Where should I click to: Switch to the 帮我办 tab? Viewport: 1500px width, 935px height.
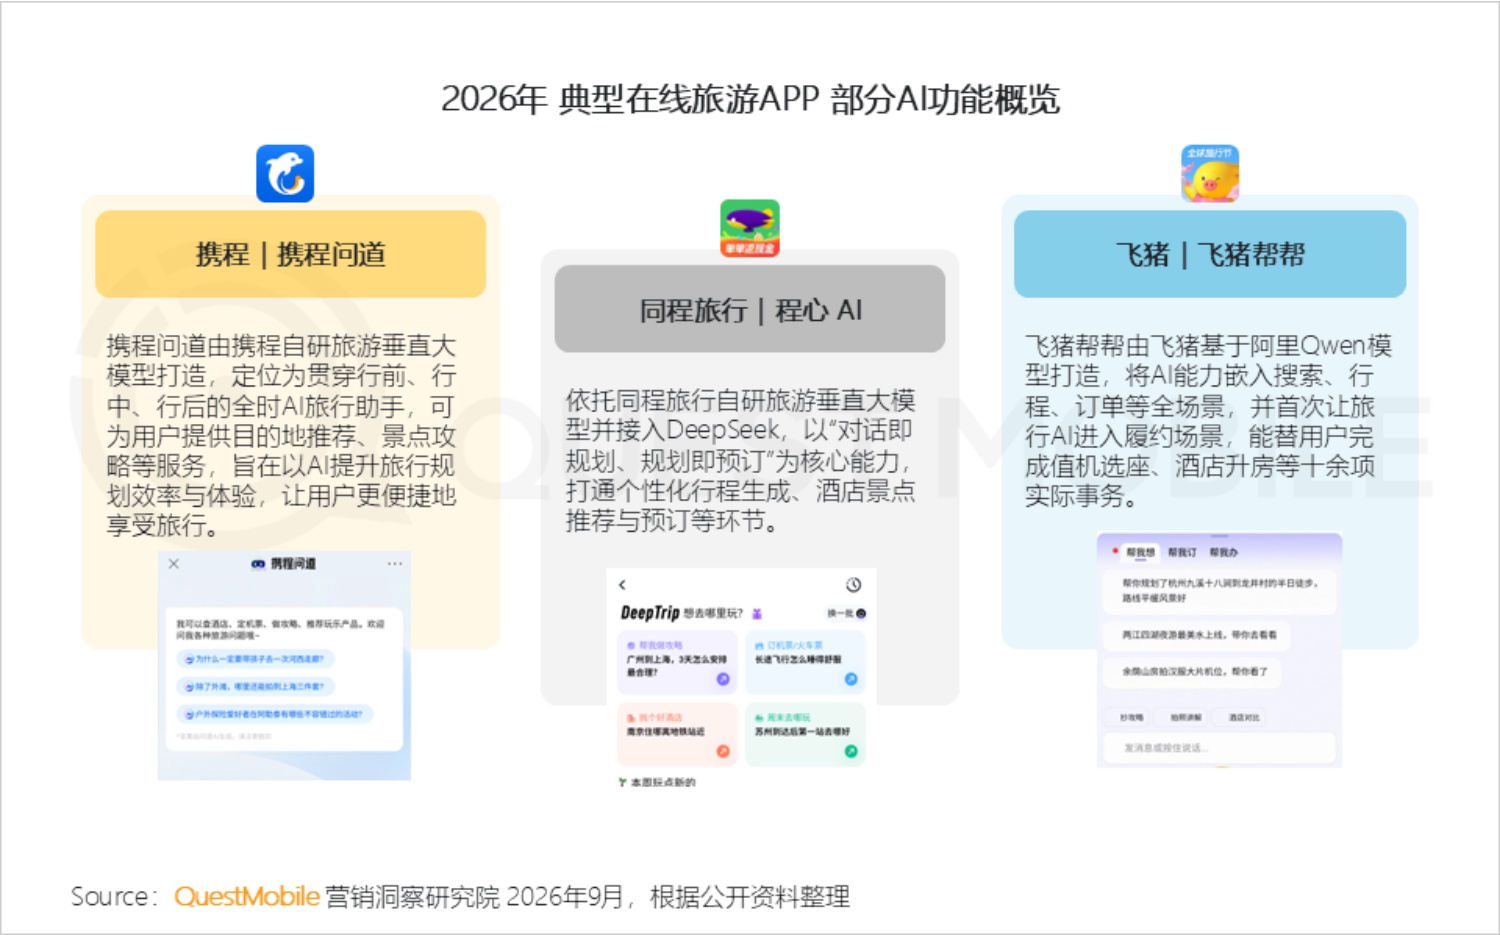pos(1223,552)
